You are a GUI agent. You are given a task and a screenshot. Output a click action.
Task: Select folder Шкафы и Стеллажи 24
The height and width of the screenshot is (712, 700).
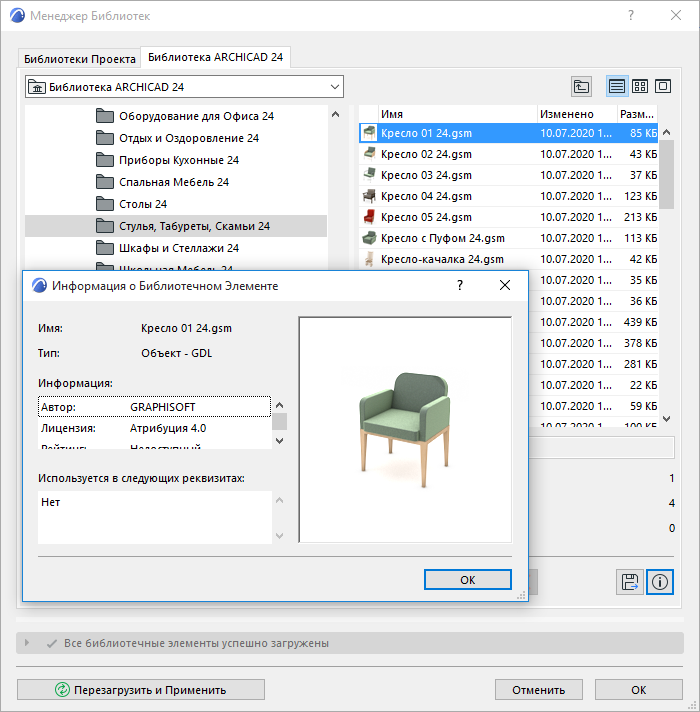pos(176,248)
